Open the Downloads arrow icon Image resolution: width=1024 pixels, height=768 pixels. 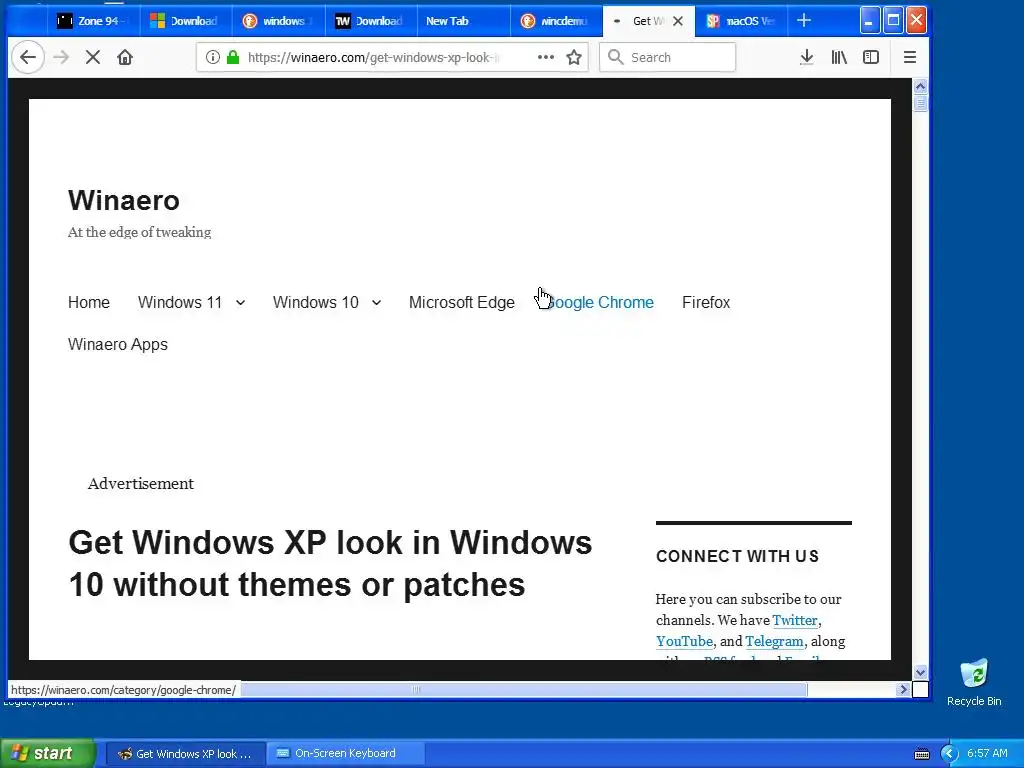(x=807, y=57)
